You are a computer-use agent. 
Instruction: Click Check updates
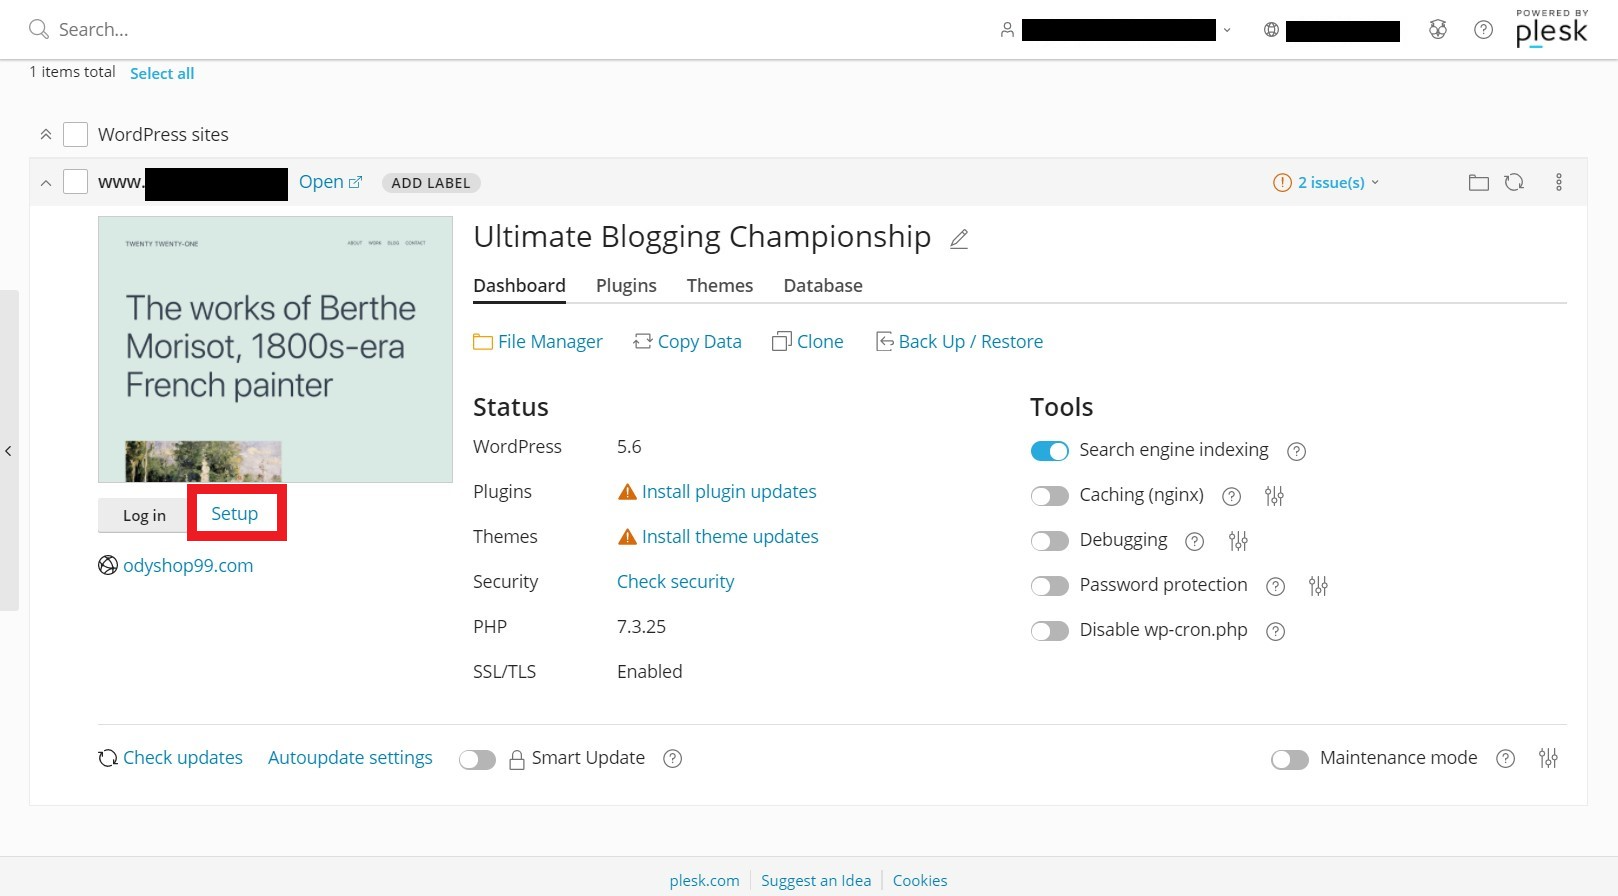171,758
